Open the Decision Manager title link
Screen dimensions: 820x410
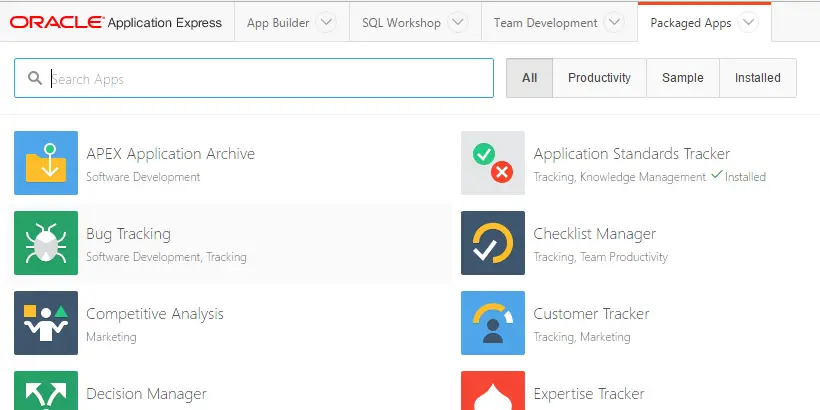click(x=146, y=394)
